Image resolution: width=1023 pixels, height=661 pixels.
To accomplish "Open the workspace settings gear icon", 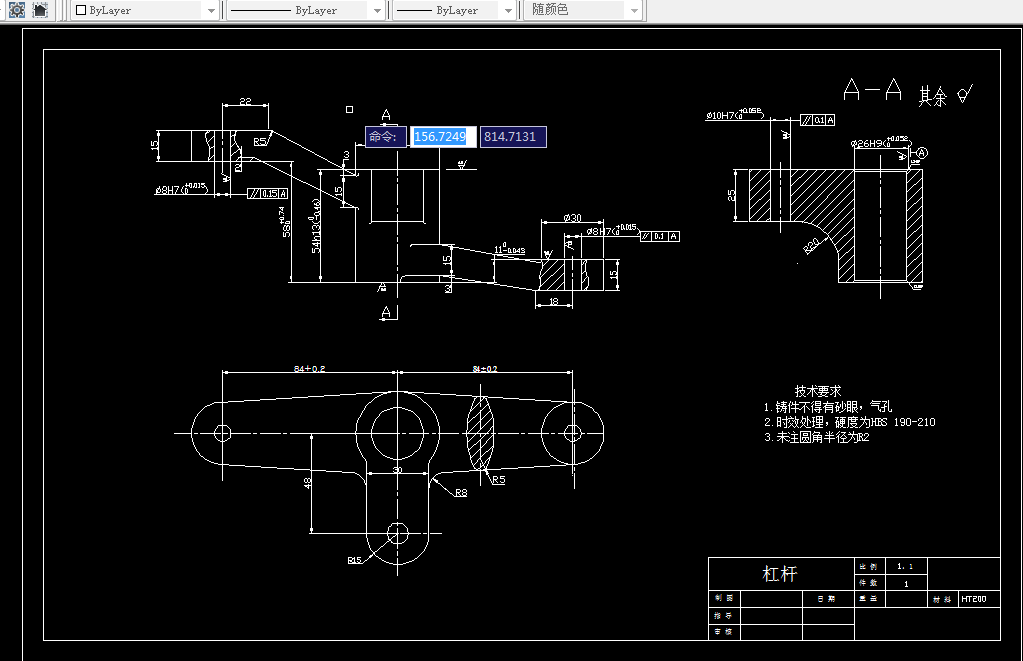I will point(16,9).
